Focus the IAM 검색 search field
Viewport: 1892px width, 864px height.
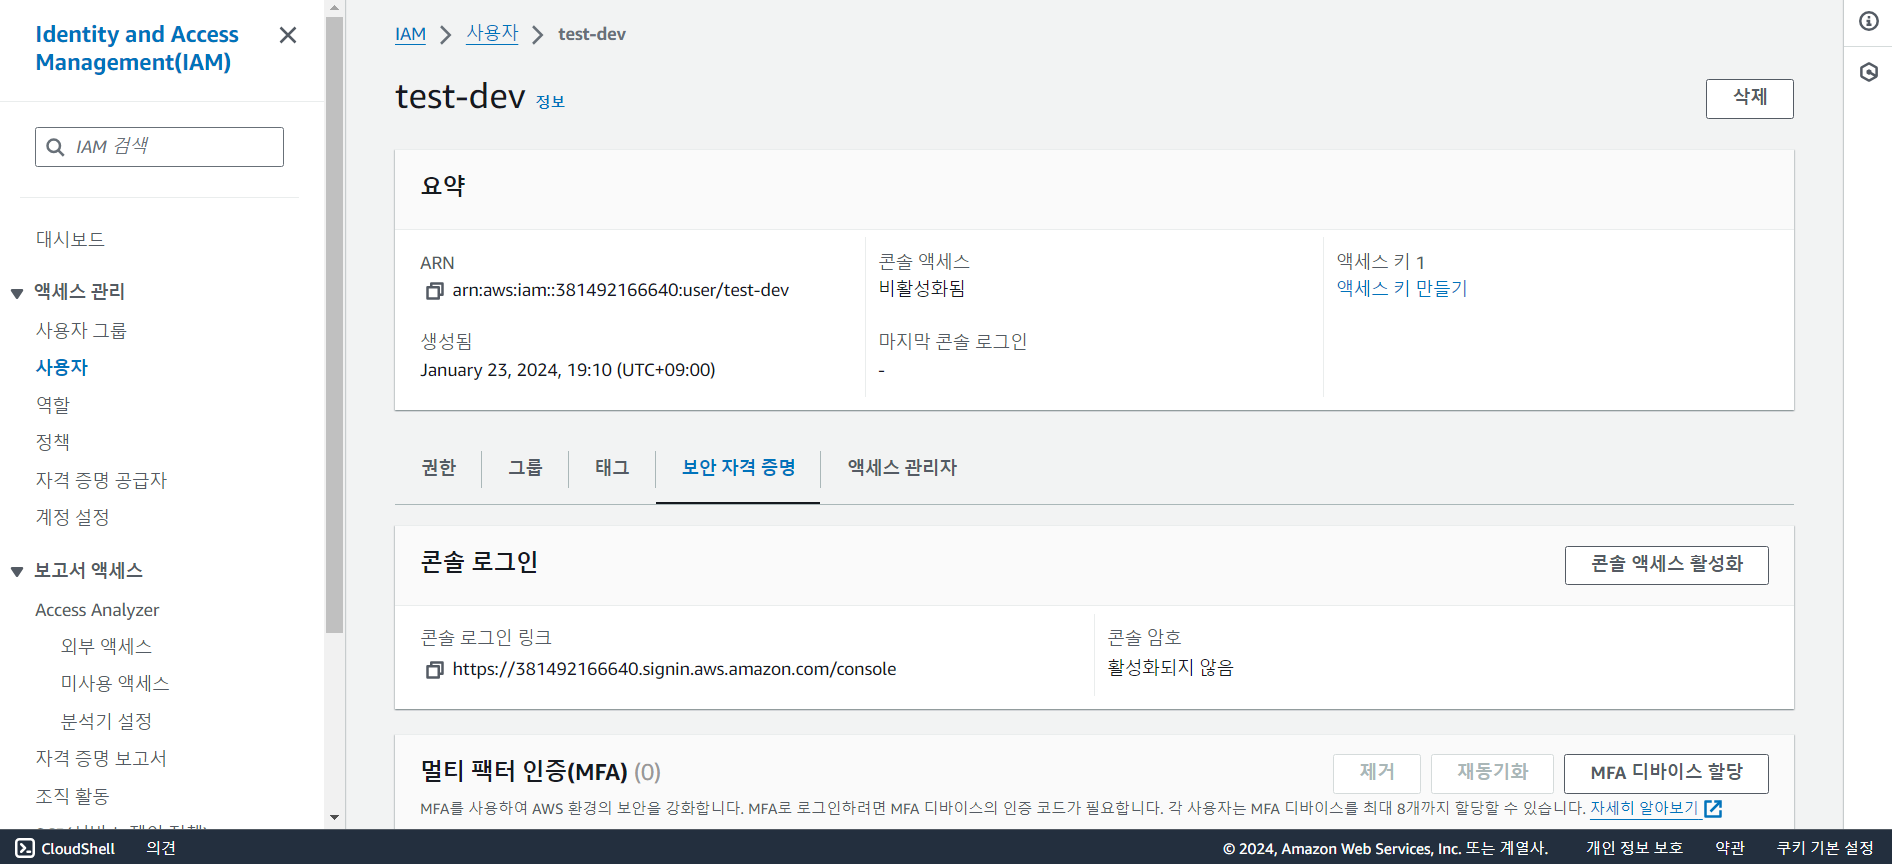pyautogui.click(x=159, y=147)
